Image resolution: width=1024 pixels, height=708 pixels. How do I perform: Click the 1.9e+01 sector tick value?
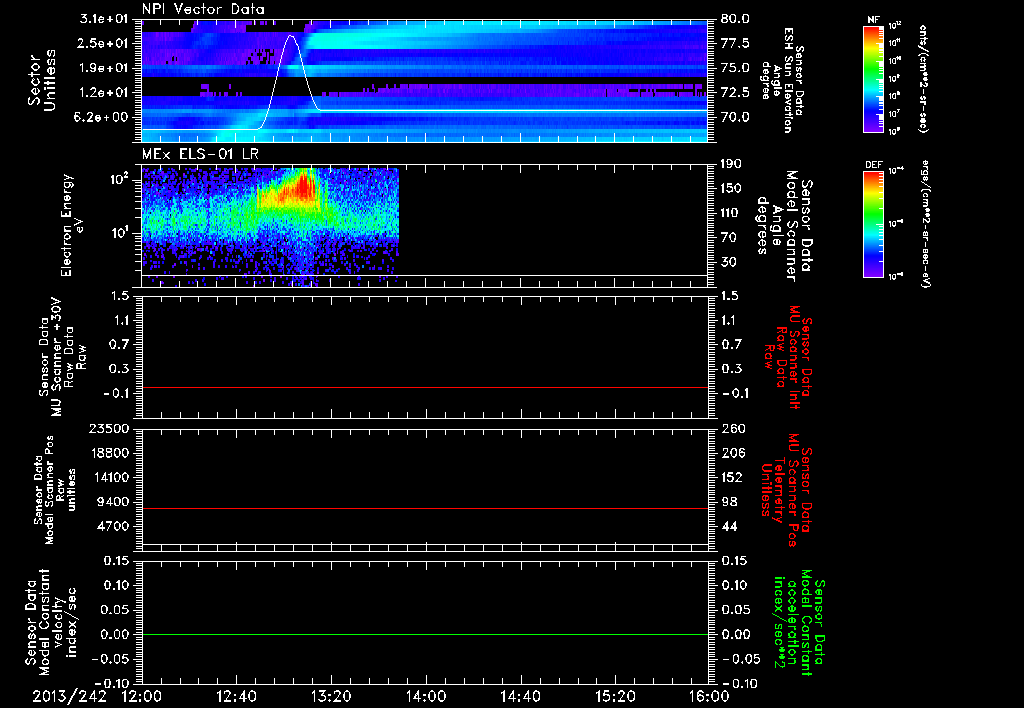click(103, 68)
